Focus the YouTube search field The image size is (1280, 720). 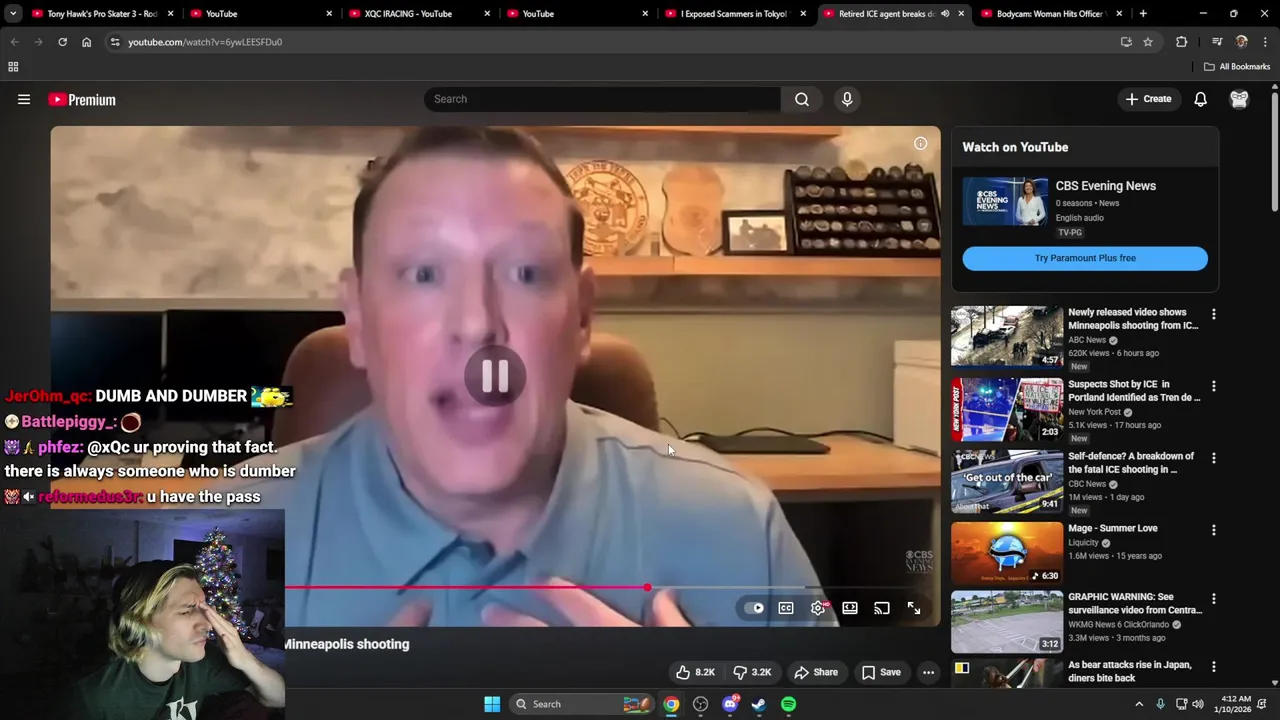602,99
